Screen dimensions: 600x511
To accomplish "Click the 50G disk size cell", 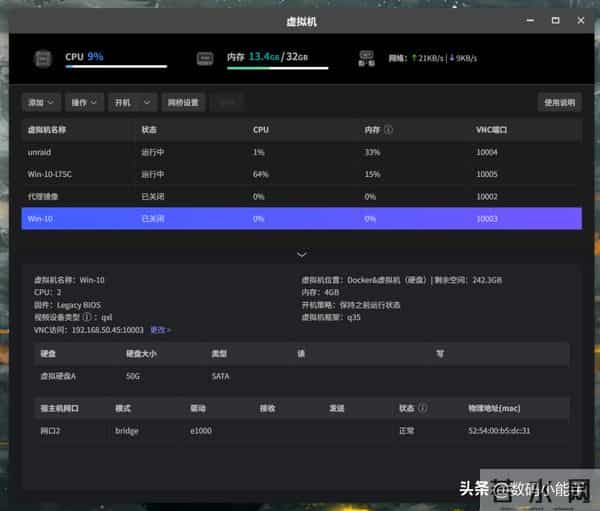I will (x=133, y=376).
